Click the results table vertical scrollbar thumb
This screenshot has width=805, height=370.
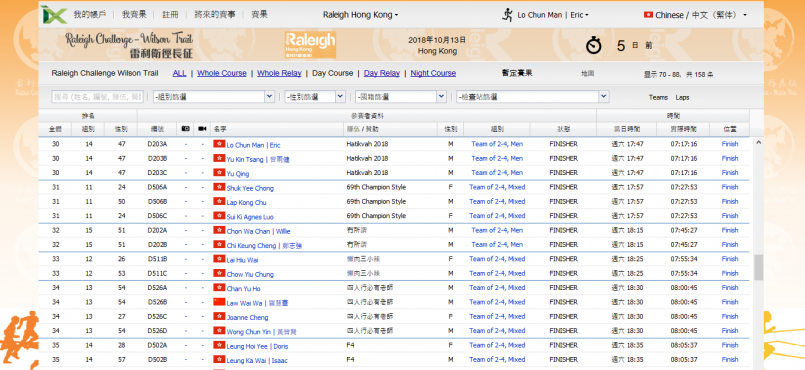(x=758, y=267)
